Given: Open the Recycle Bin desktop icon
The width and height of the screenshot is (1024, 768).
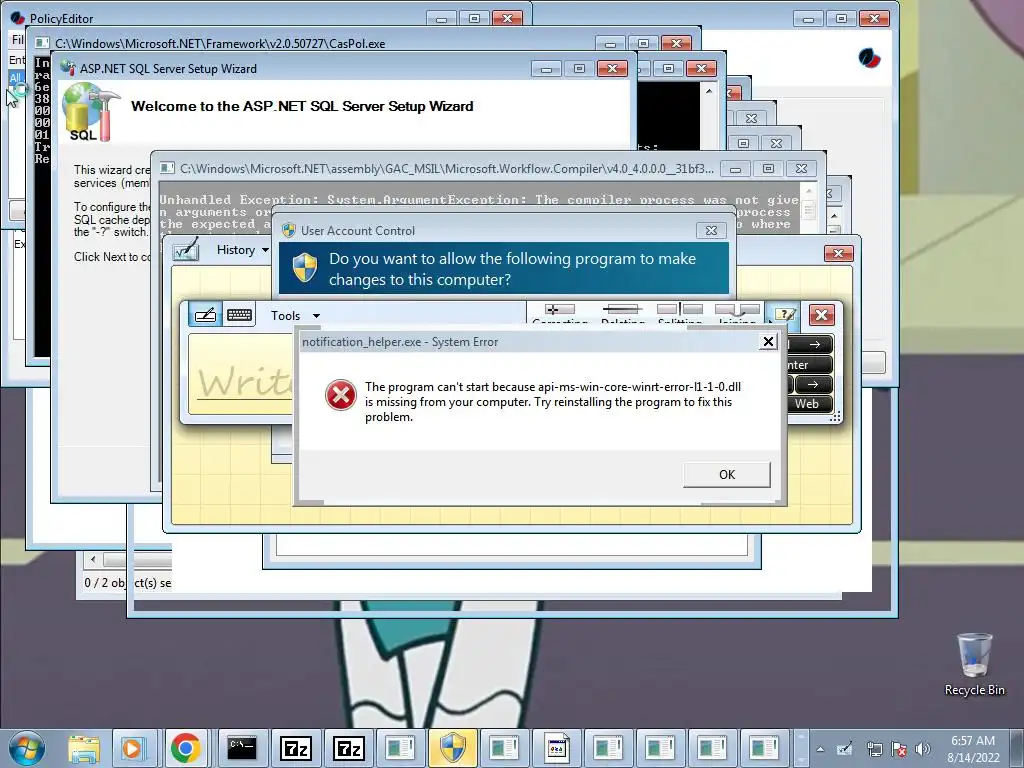Looking at the screenshot, I should [x=974, y=664].
